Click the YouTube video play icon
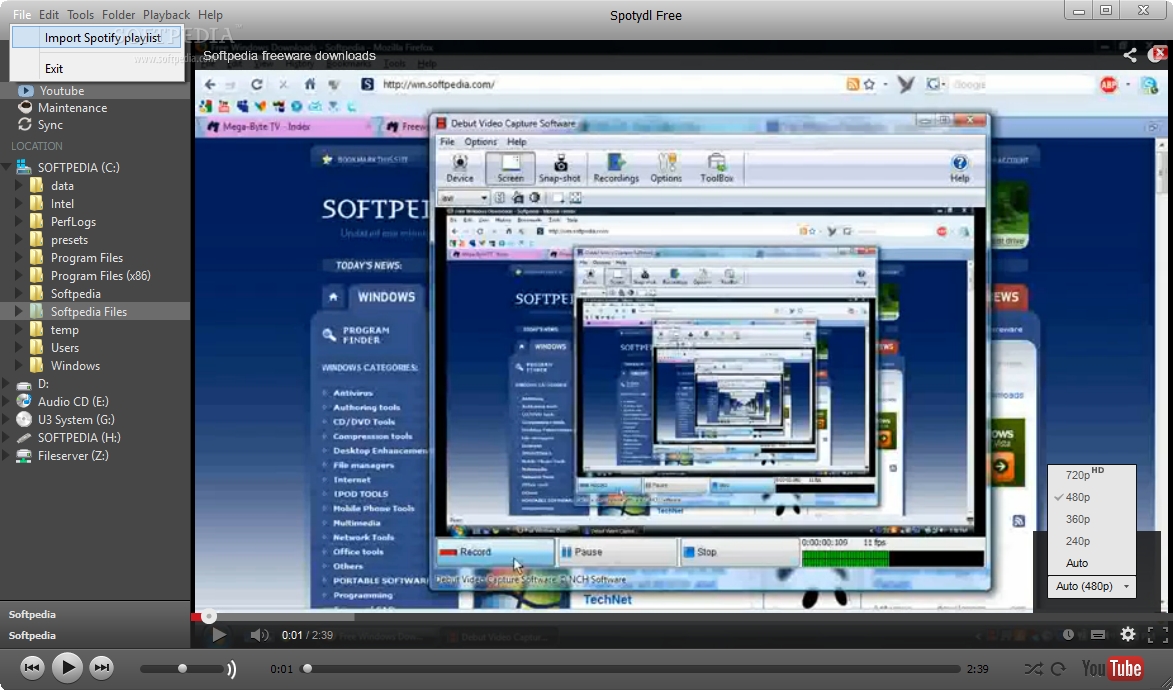 tap(218, 635)
